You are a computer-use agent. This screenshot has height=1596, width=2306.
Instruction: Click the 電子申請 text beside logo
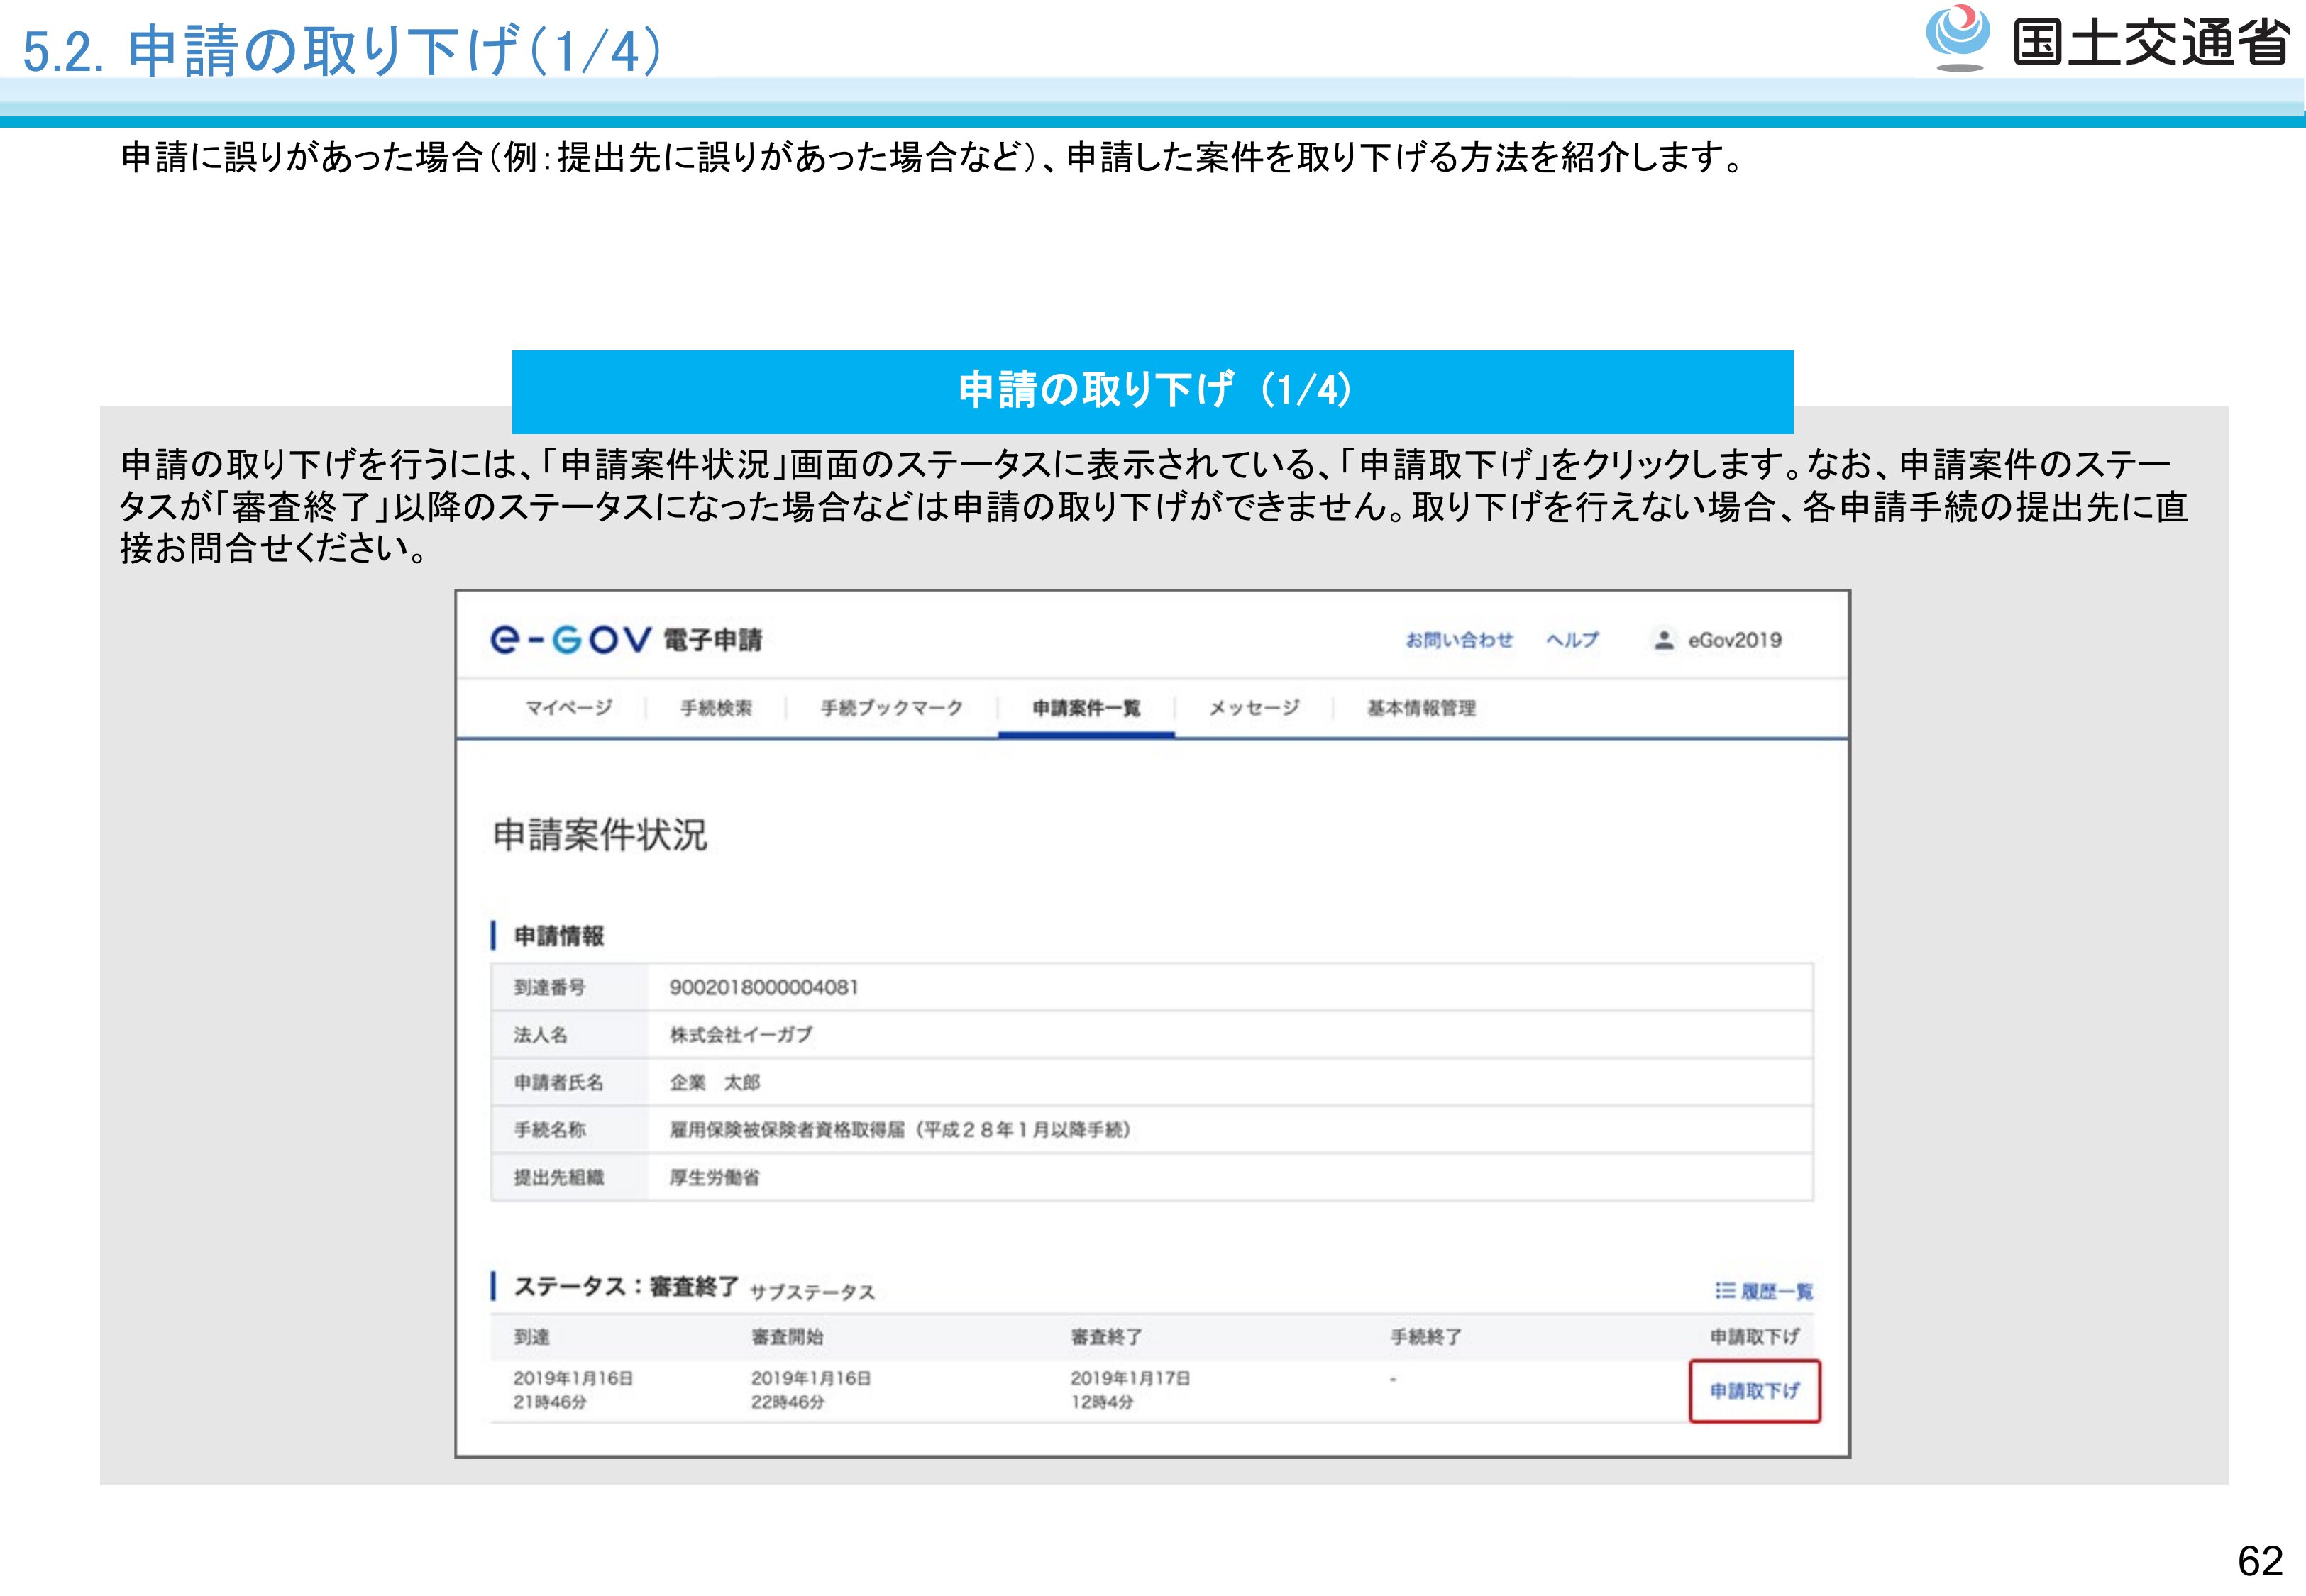coord(713,640)
